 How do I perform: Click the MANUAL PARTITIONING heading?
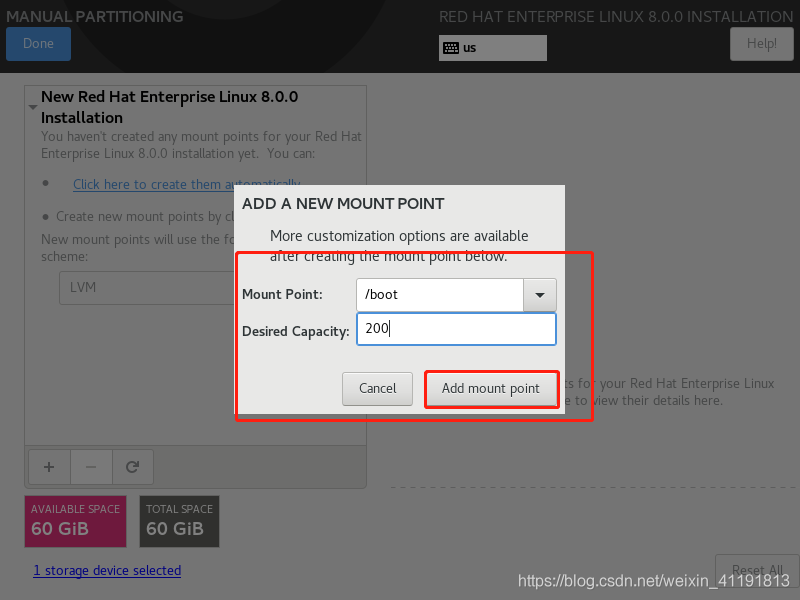tap(94, 16)
